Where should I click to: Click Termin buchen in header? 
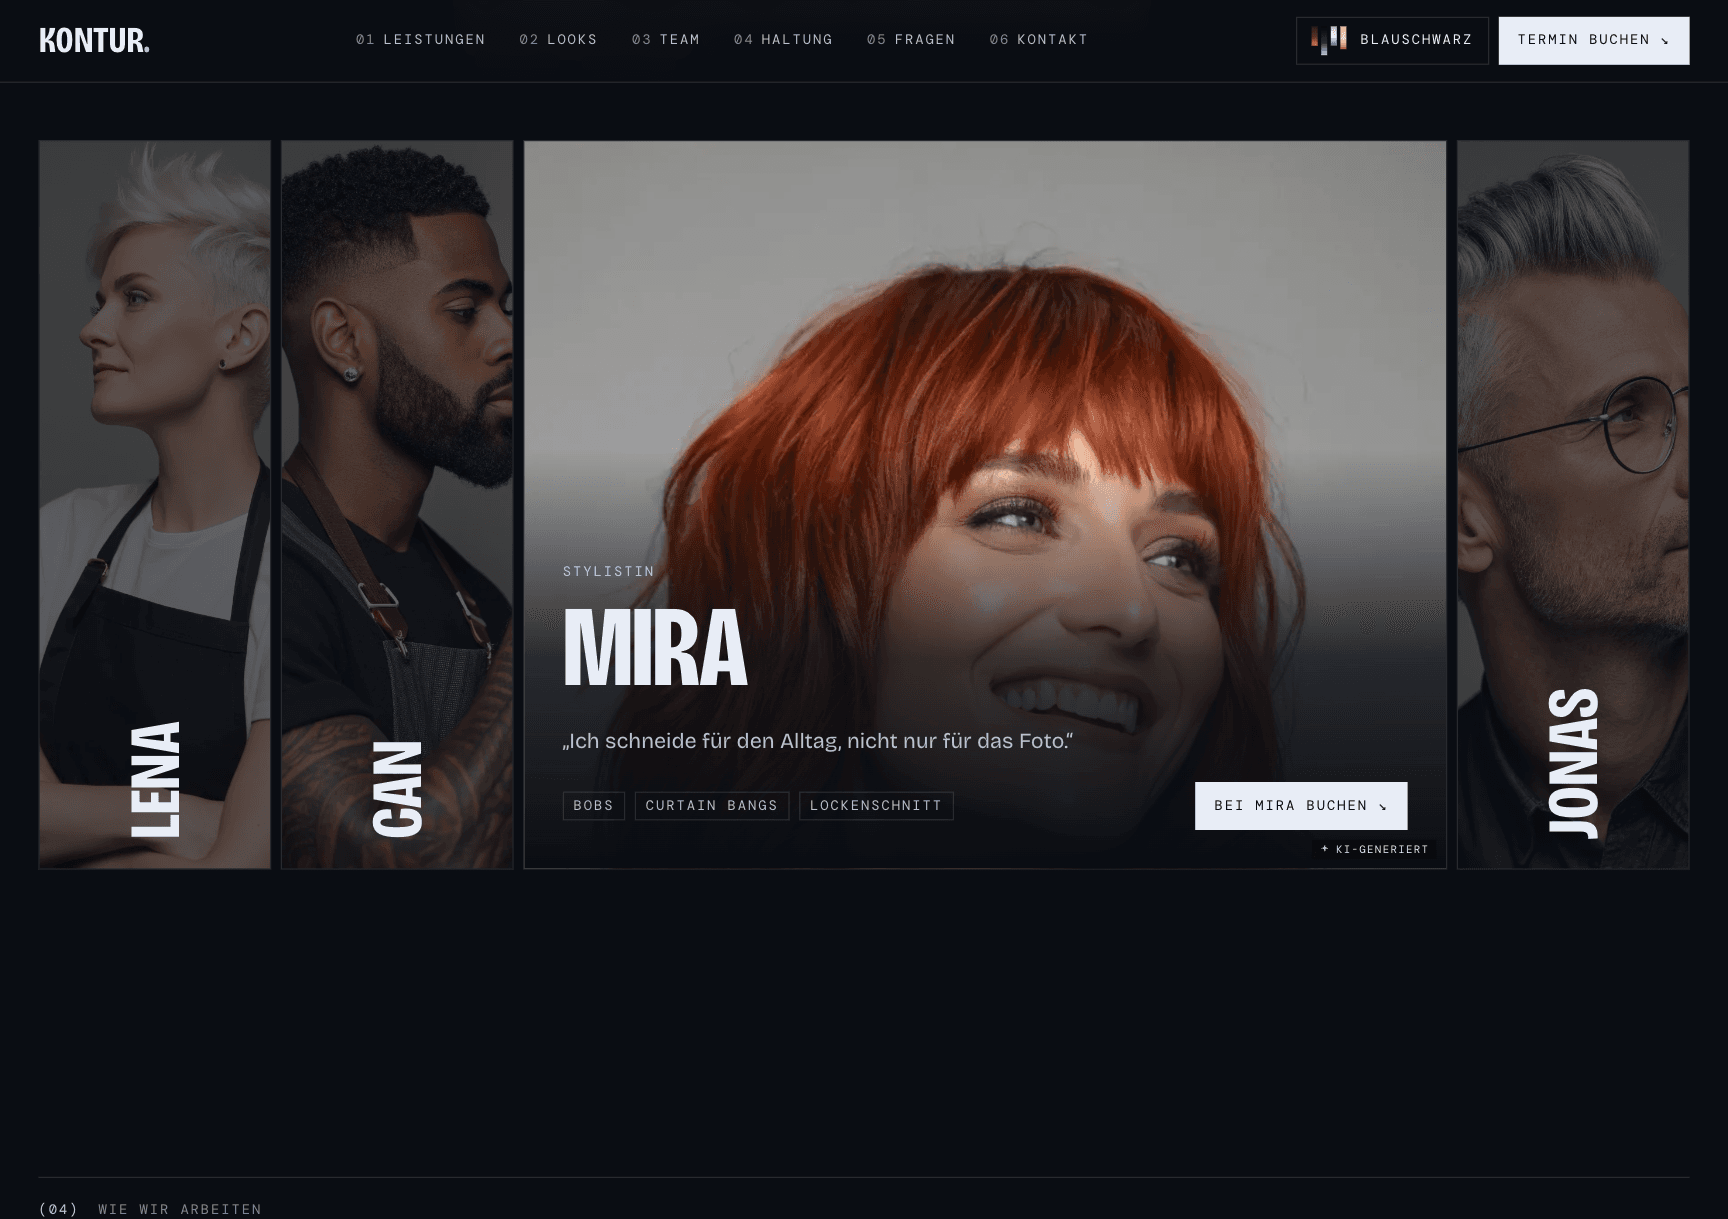click(x=1594, y=40)
